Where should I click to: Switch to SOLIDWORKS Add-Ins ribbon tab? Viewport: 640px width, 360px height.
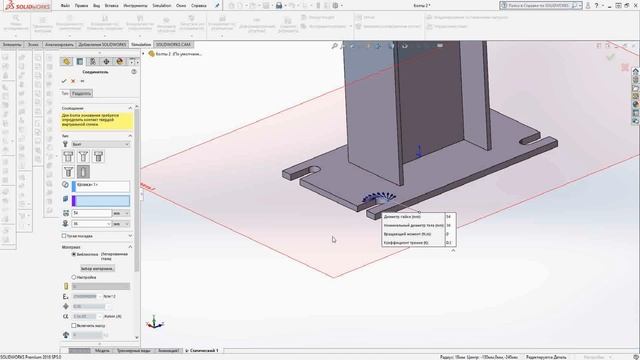(102, 44)
